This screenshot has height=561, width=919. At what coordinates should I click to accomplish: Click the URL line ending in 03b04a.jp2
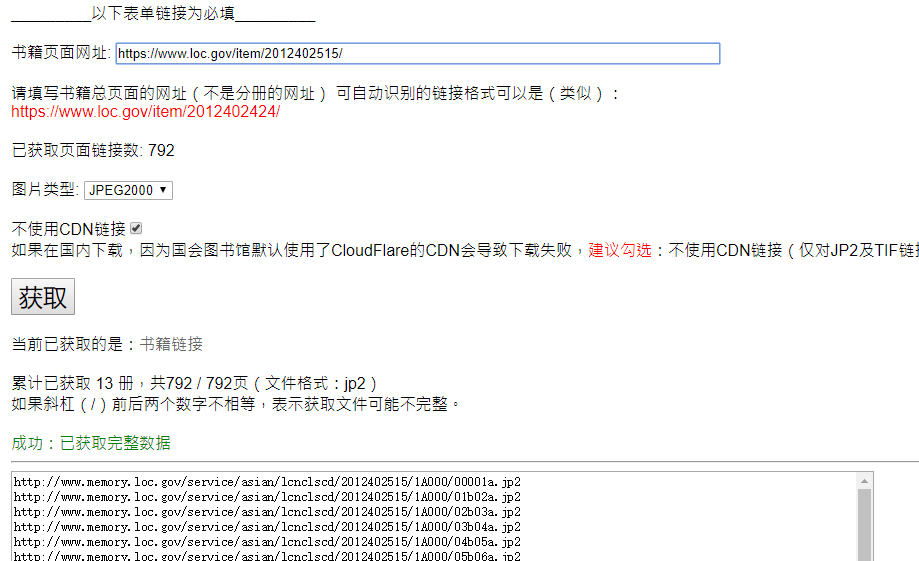267,527
